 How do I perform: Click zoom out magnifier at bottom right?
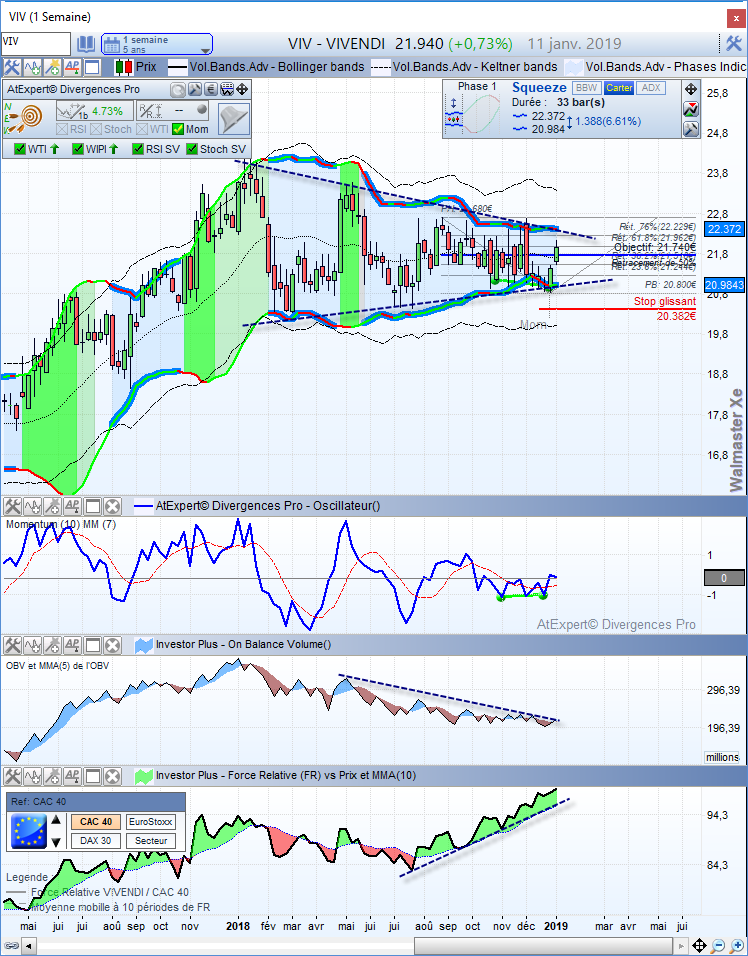(x=718, y=946)
